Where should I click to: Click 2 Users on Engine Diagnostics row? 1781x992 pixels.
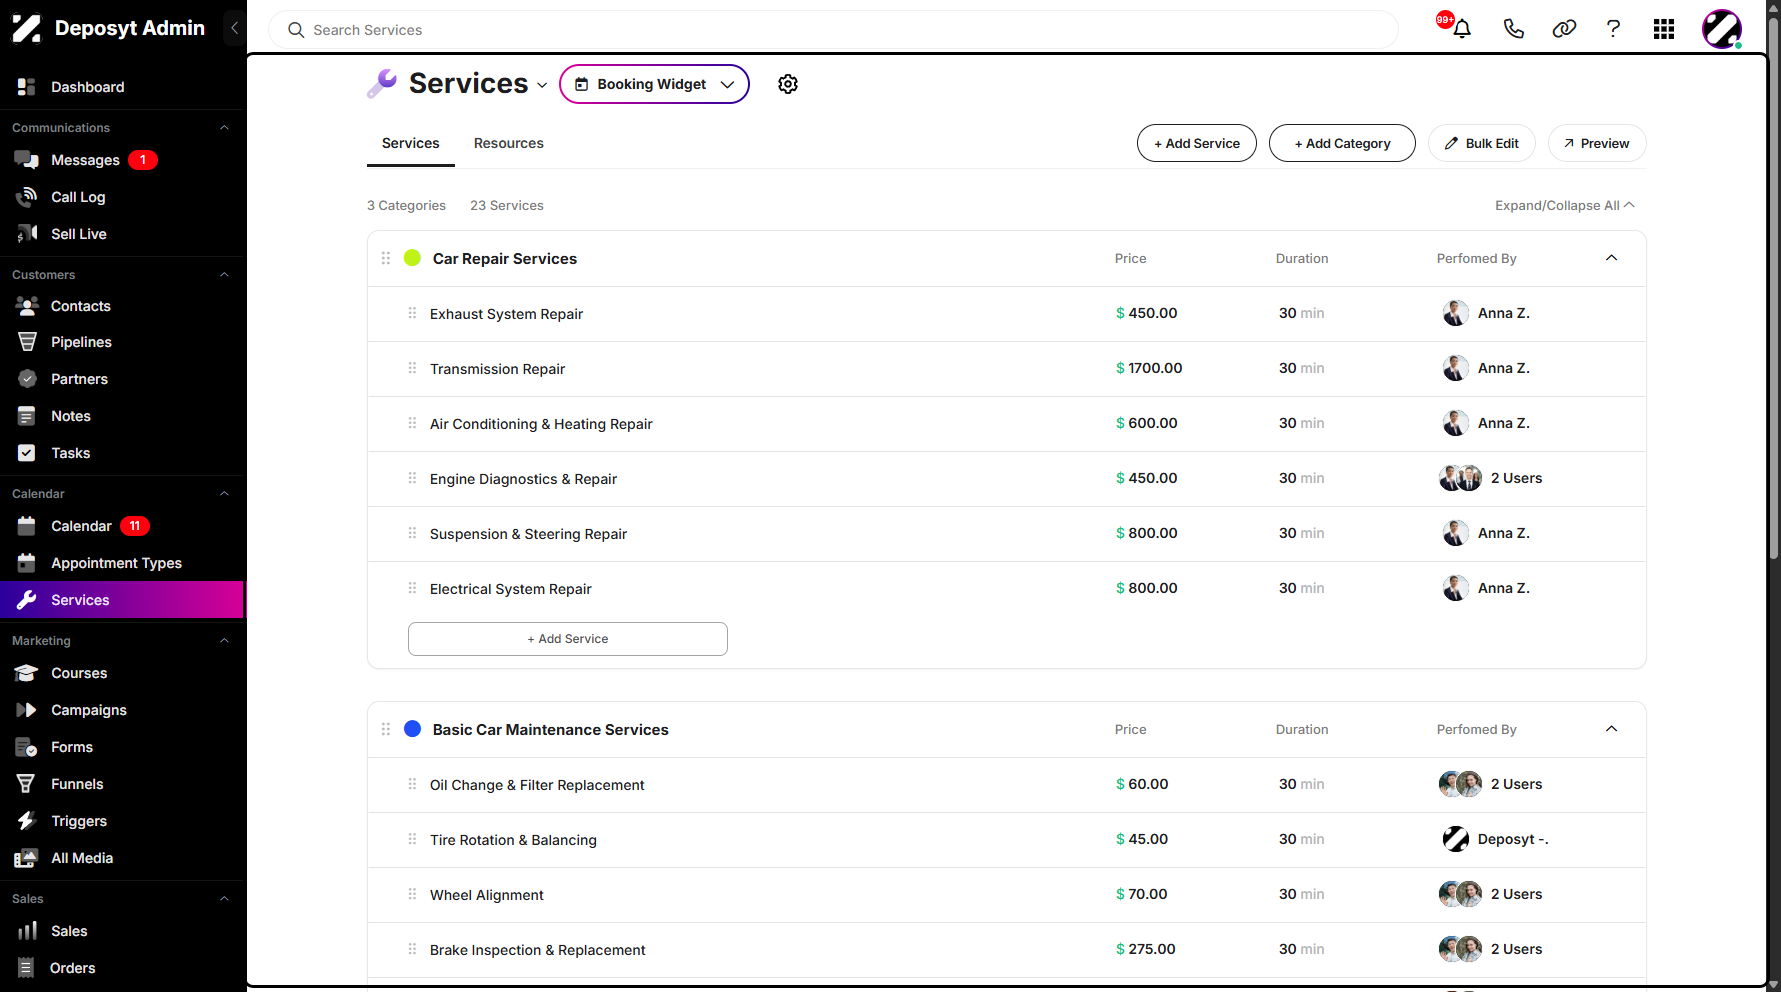tap(1516, 478)
